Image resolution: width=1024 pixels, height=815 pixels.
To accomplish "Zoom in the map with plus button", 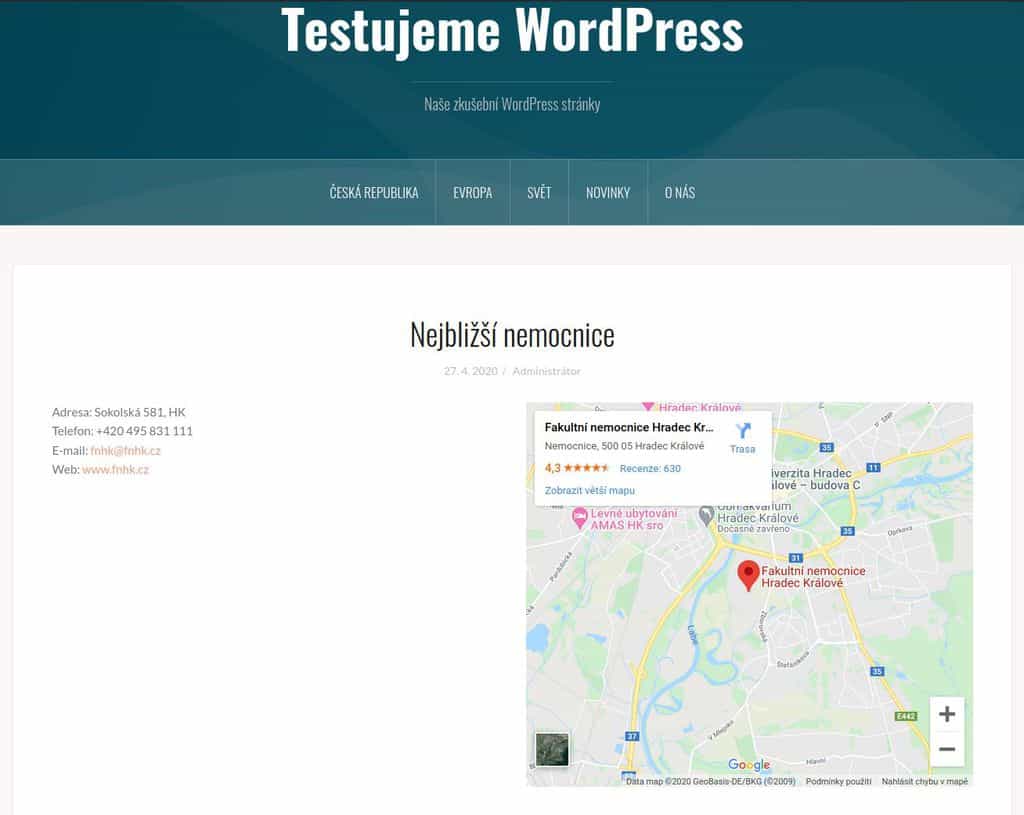I will (x=947, y=714).
